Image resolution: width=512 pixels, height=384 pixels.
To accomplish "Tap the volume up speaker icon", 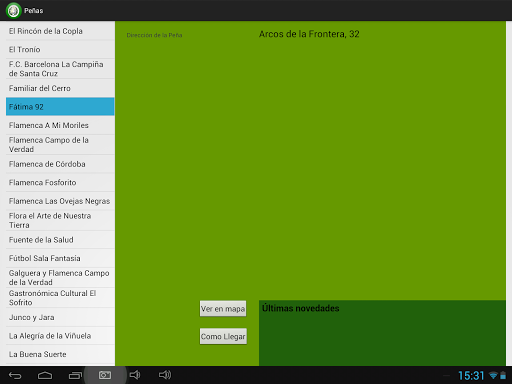I will click(165, 375).
